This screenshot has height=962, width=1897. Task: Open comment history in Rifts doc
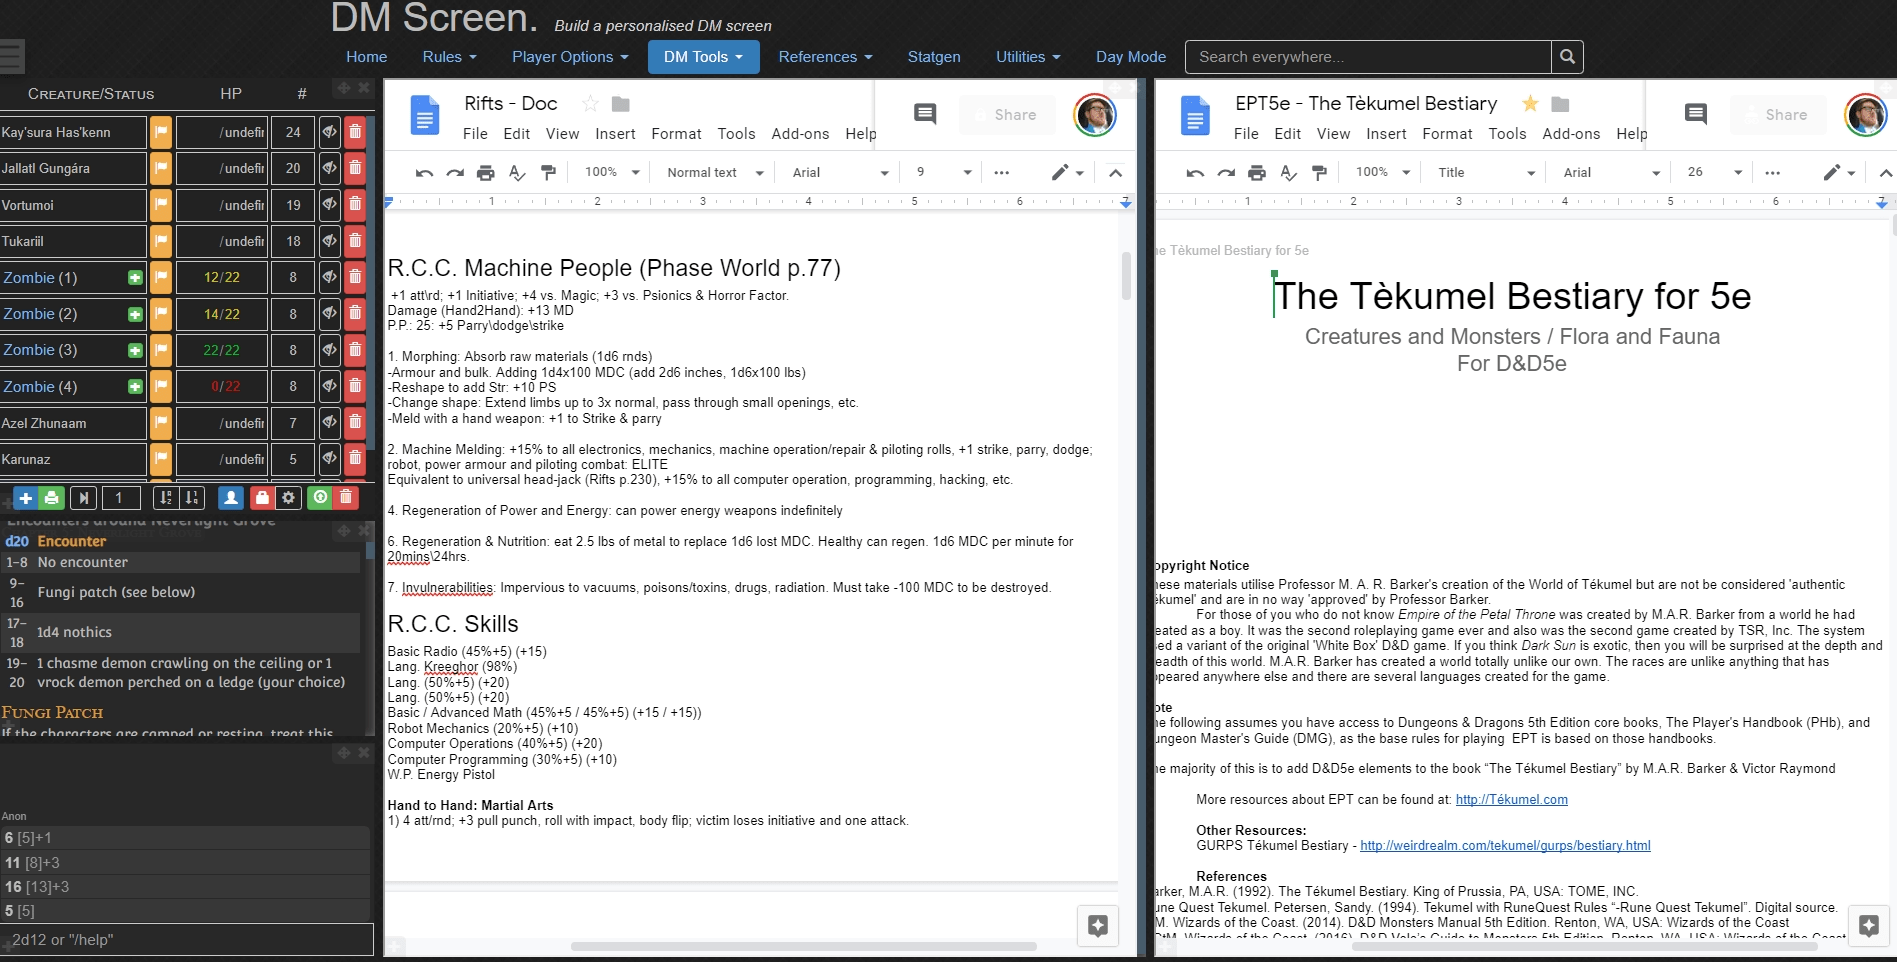[x=925, y=114]
